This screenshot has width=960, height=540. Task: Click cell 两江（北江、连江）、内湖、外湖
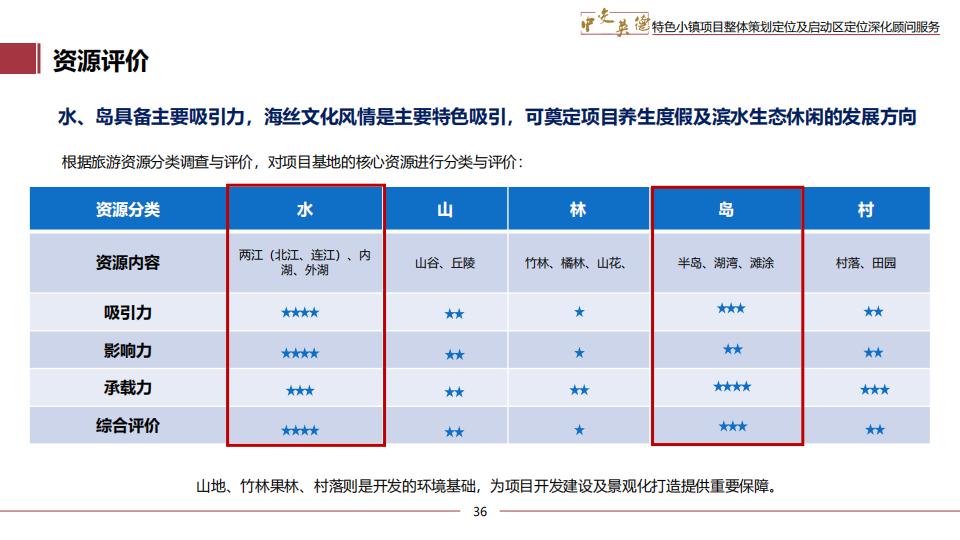tap(305, 263)
